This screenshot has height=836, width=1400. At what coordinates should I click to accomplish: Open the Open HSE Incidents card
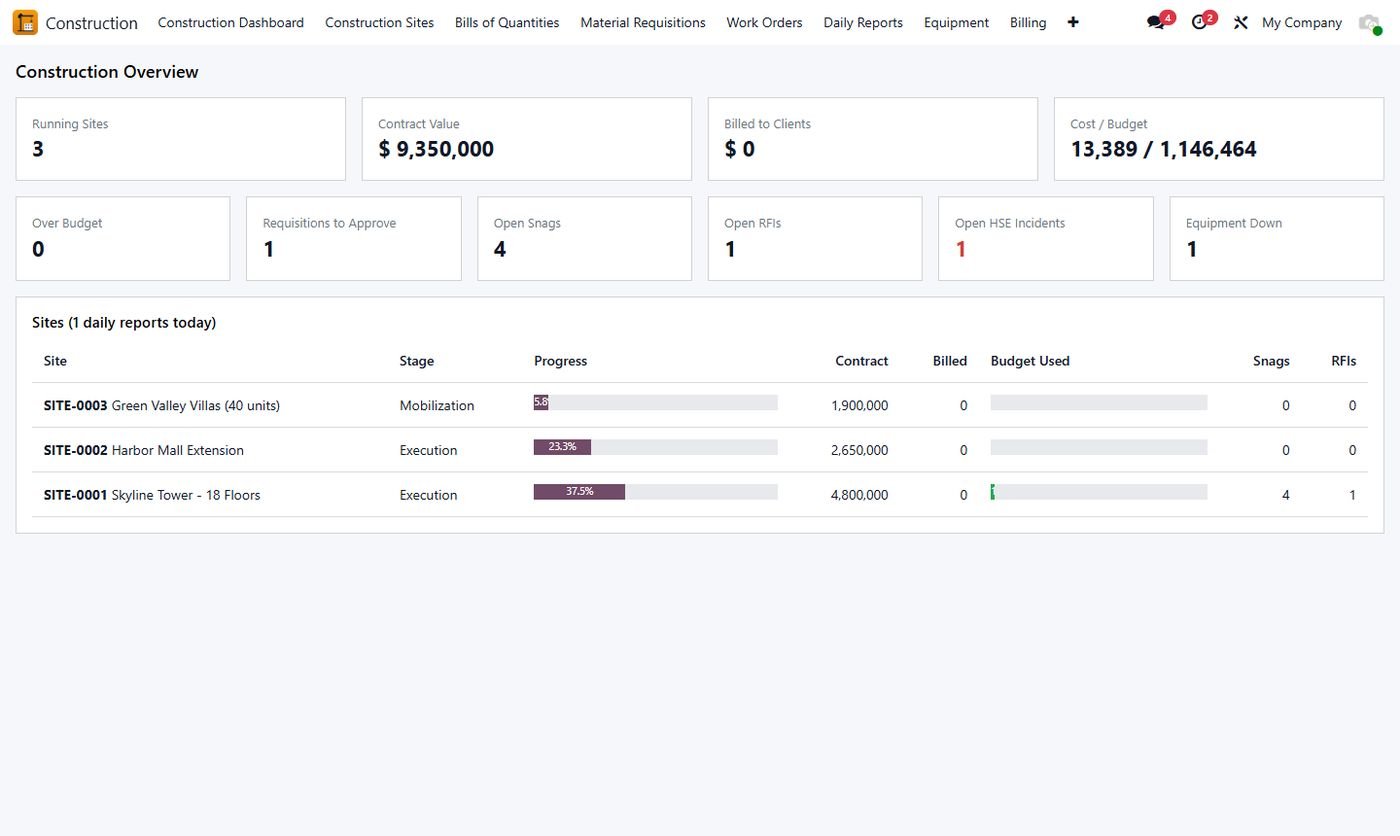pos(1046,238)
